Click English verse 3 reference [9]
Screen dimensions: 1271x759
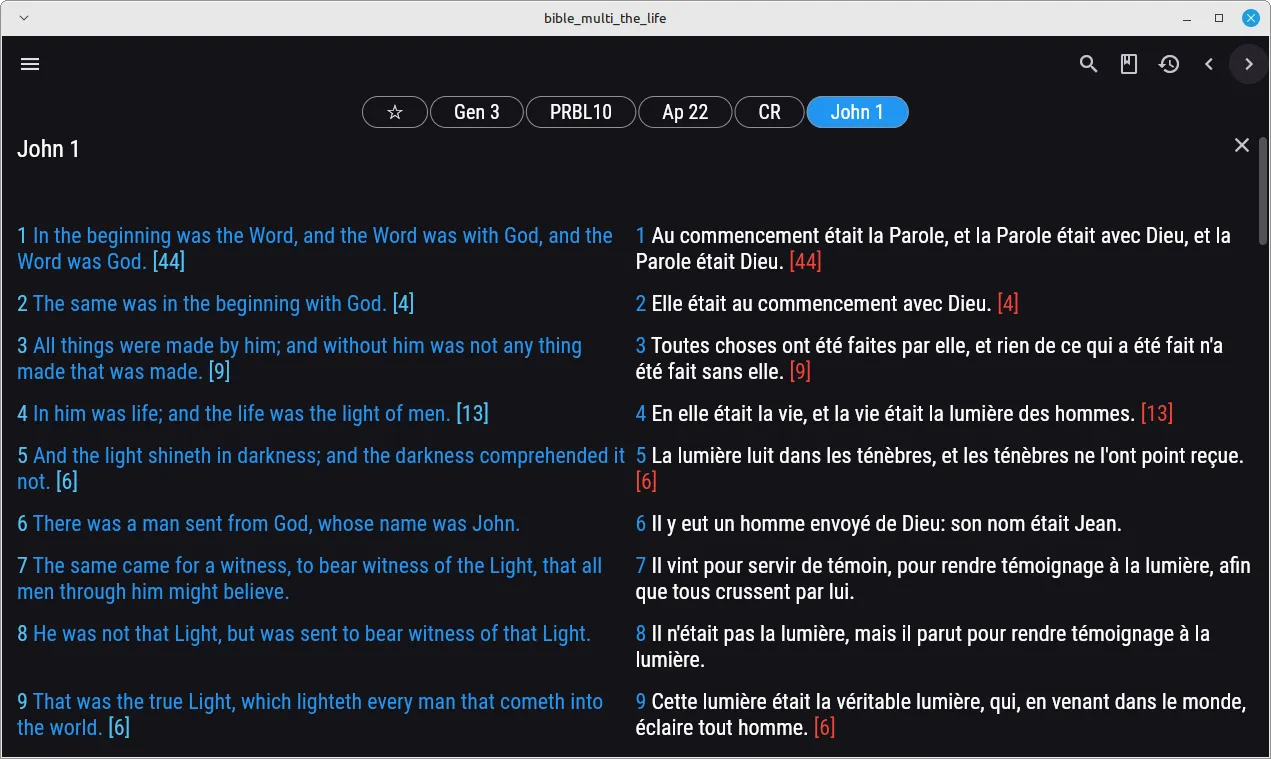219,372
